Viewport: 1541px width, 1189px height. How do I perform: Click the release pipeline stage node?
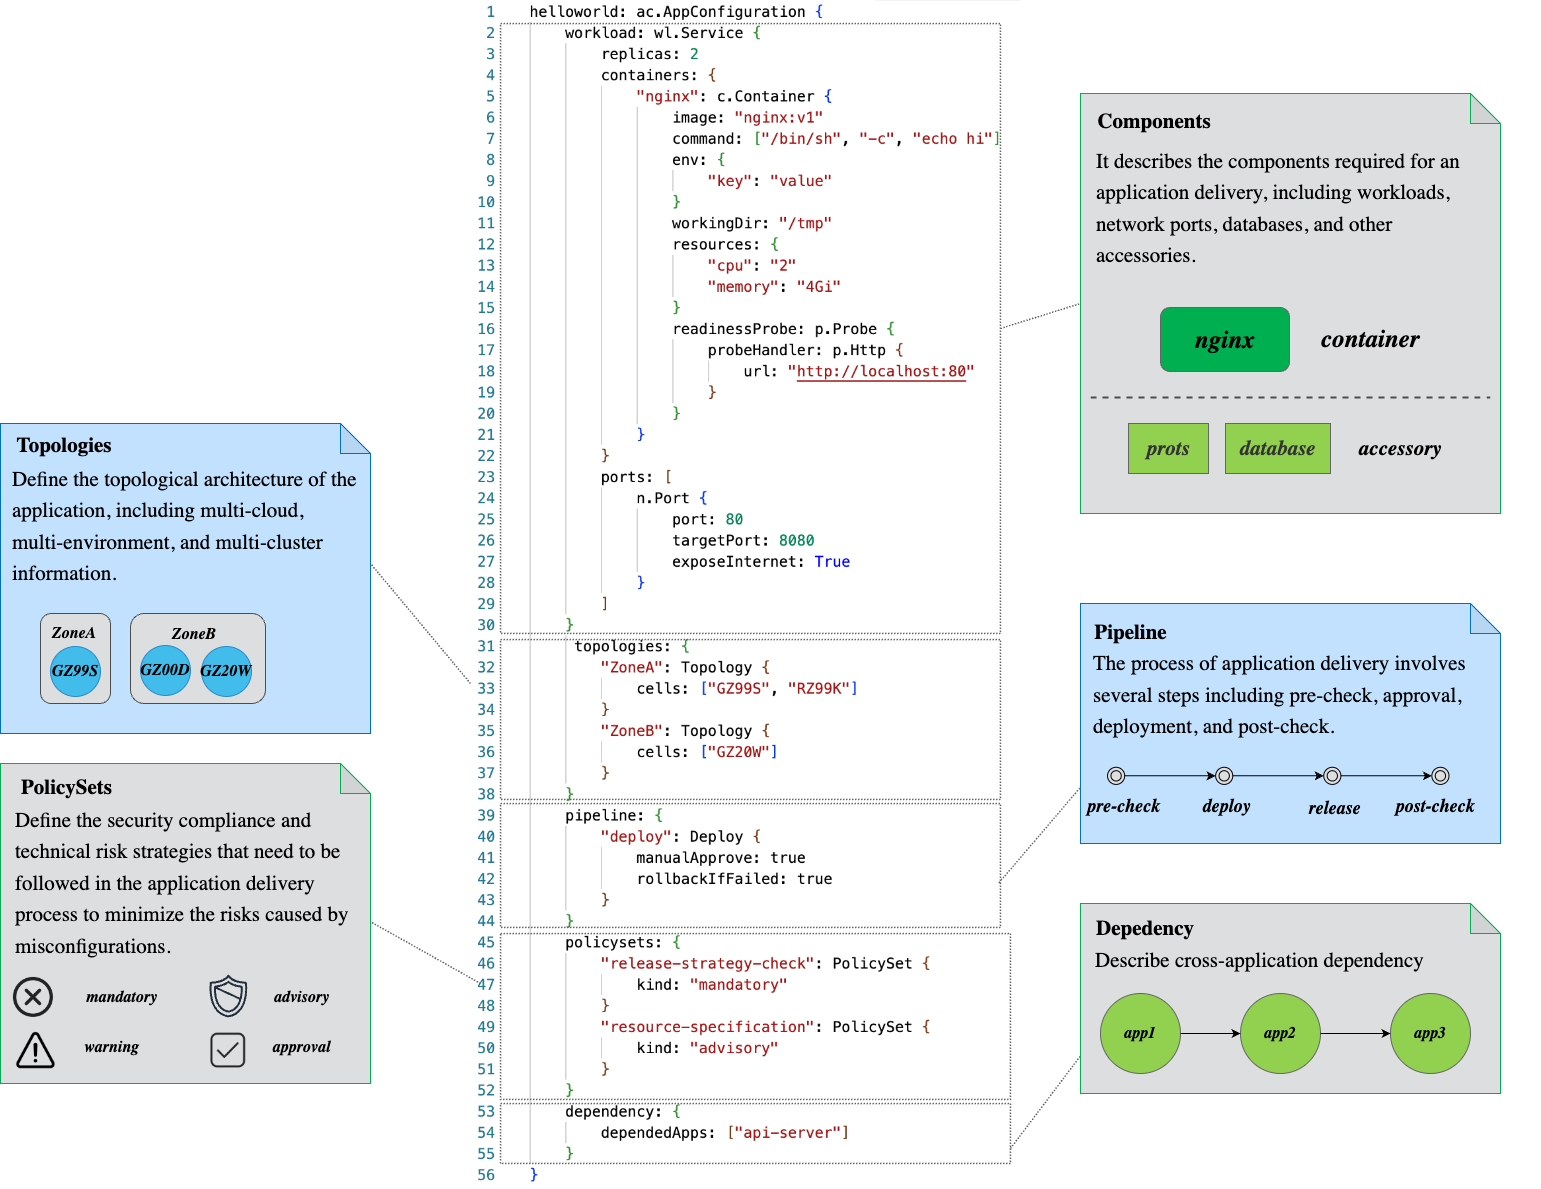tap(1332, 775)
